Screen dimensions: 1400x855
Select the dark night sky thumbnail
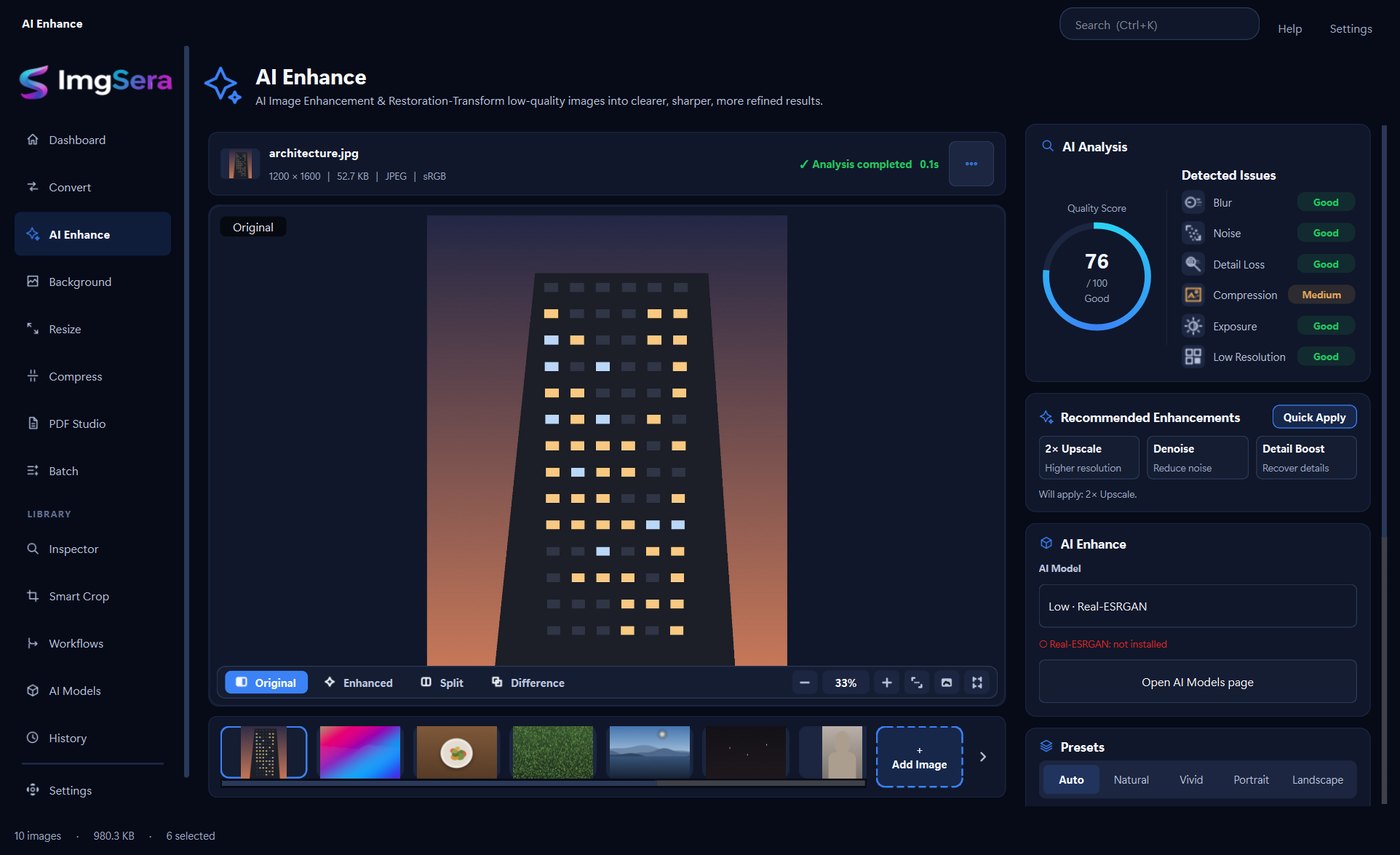click(x=746, y=752)
